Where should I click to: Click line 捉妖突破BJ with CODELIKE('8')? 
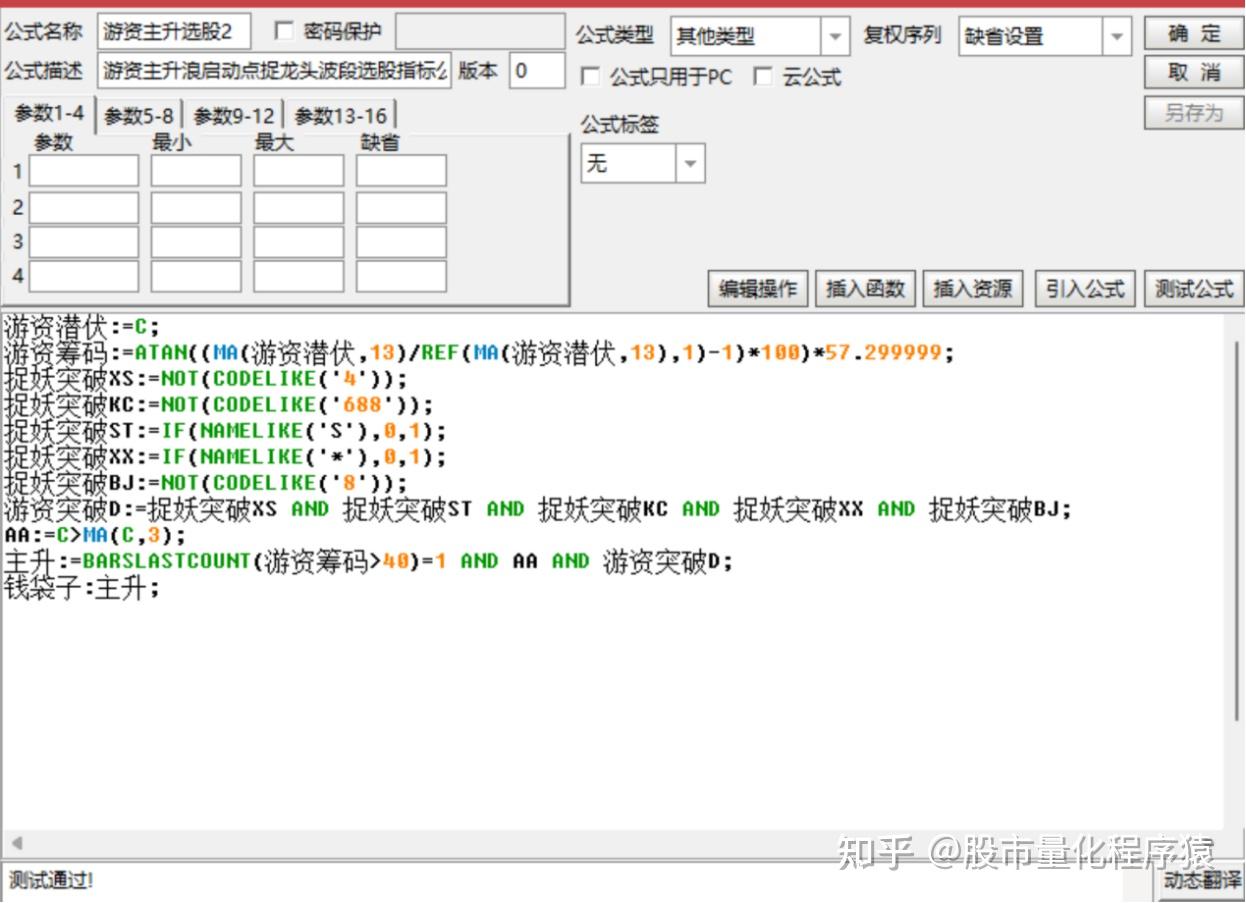[206, 483]
